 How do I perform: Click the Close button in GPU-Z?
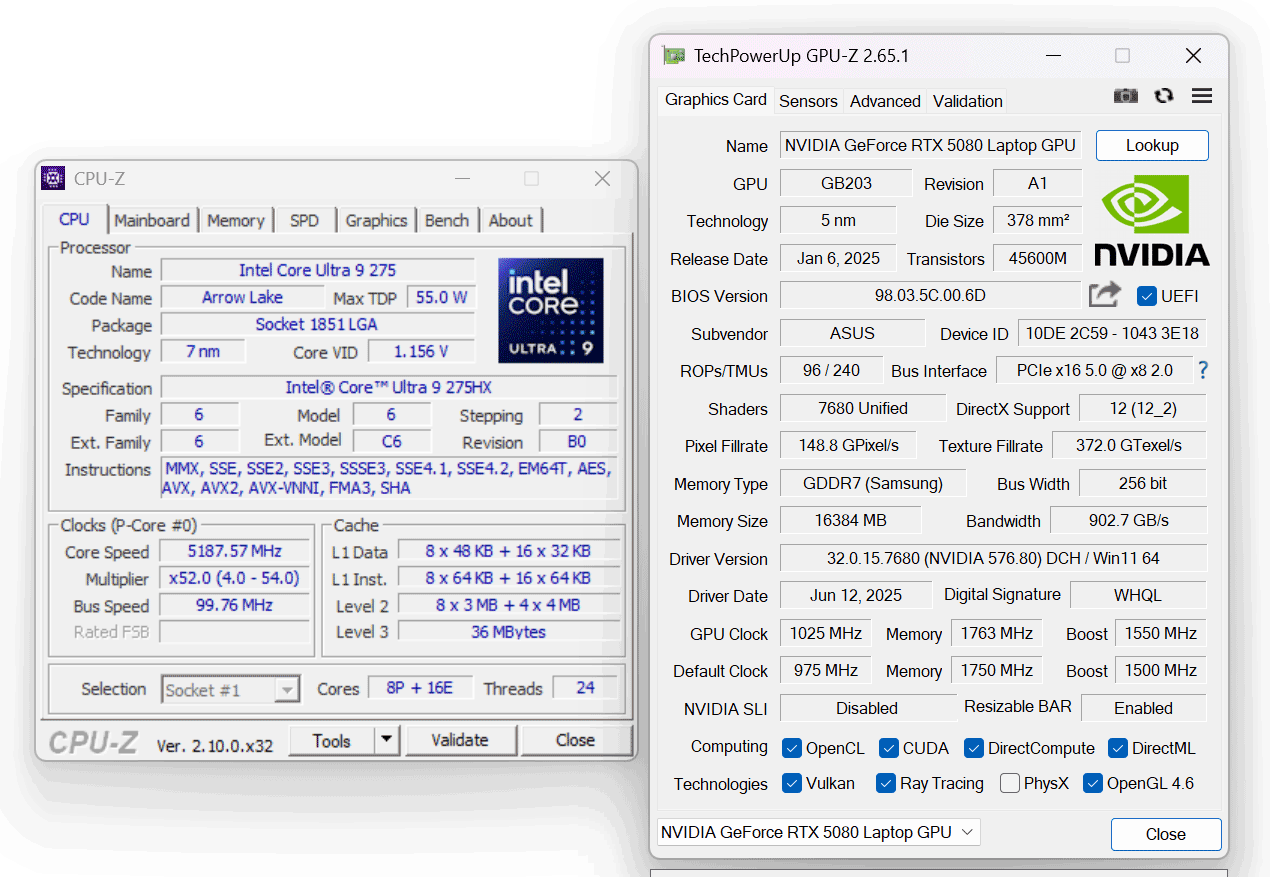[x=1166, y=834]
